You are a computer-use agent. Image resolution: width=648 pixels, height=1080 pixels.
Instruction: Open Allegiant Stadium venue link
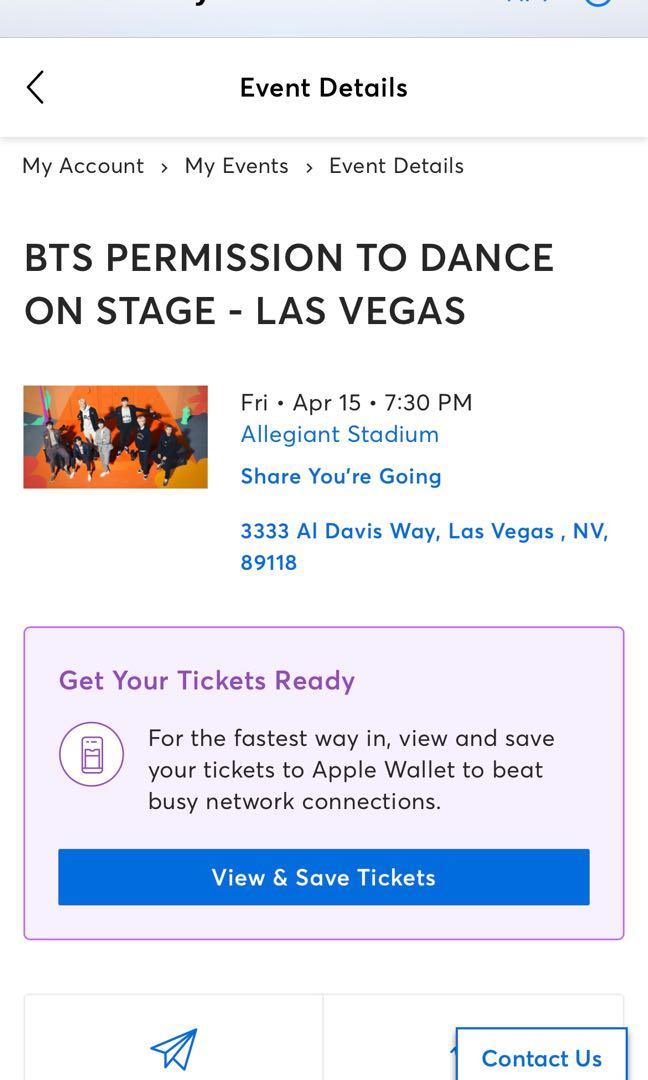(339, 434)
